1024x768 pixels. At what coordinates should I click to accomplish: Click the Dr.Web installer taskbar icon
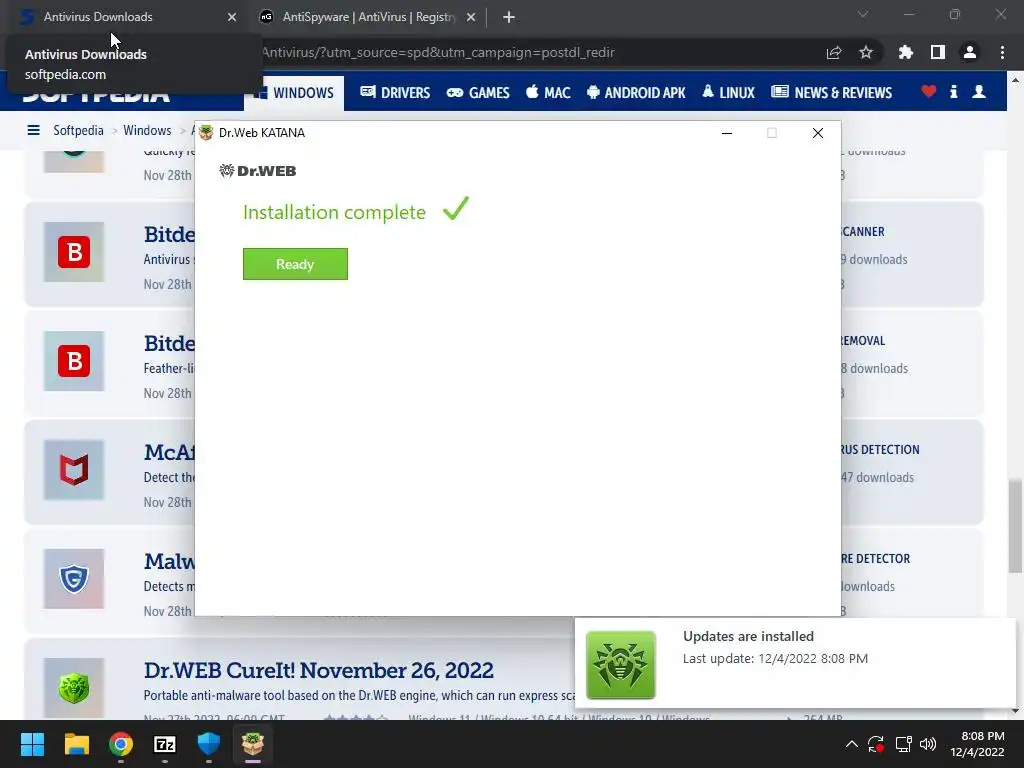253,744
